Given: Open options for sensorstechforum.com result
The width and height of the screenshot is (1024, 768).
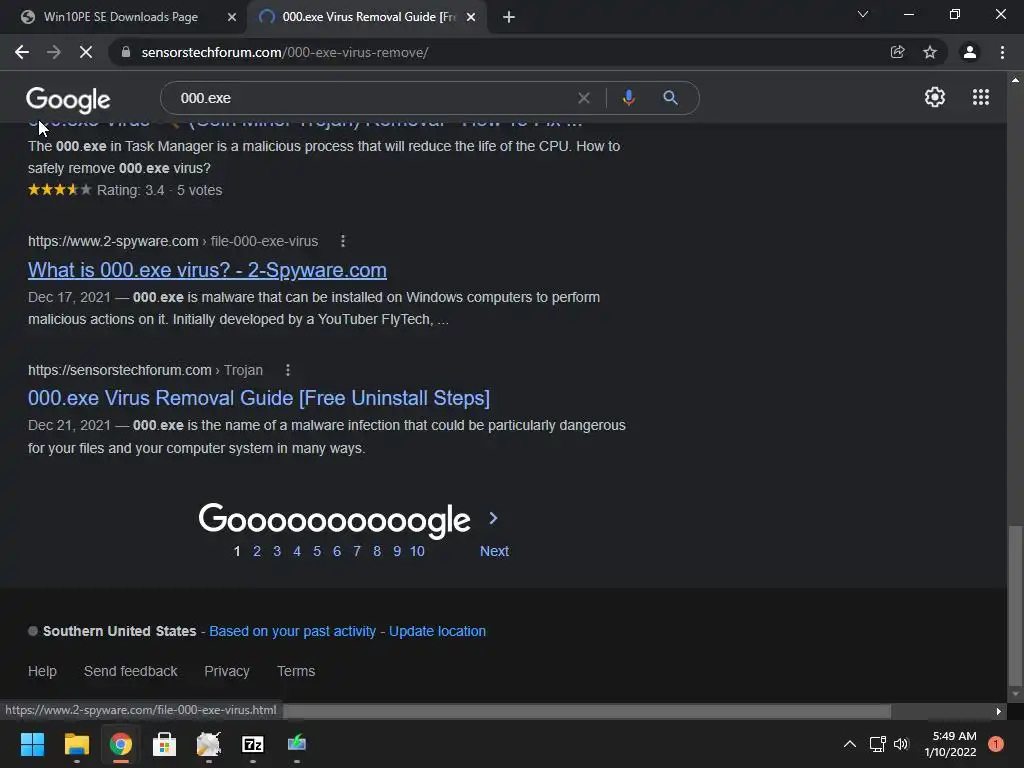Looking at the screenshot, I should pos(288,370).
